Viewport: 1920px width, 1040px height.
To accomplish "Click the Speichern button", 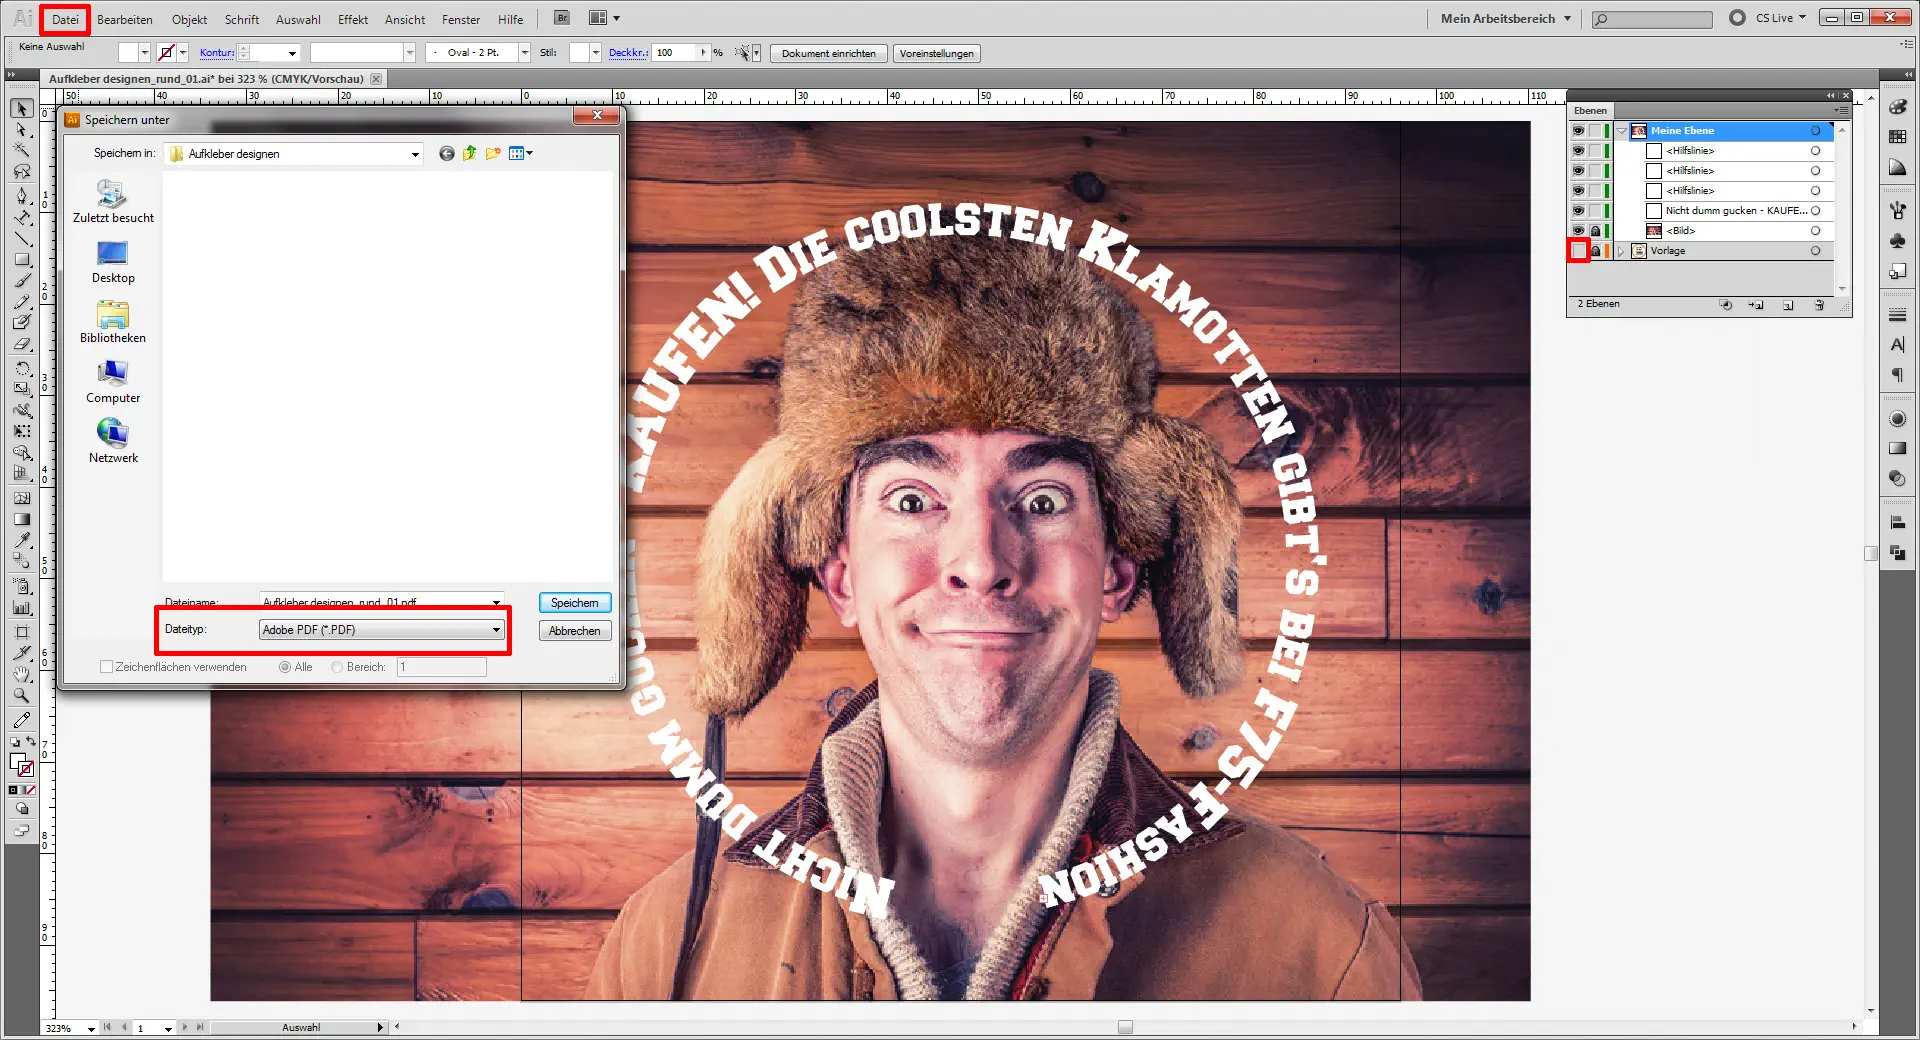I will coord(574,603).
